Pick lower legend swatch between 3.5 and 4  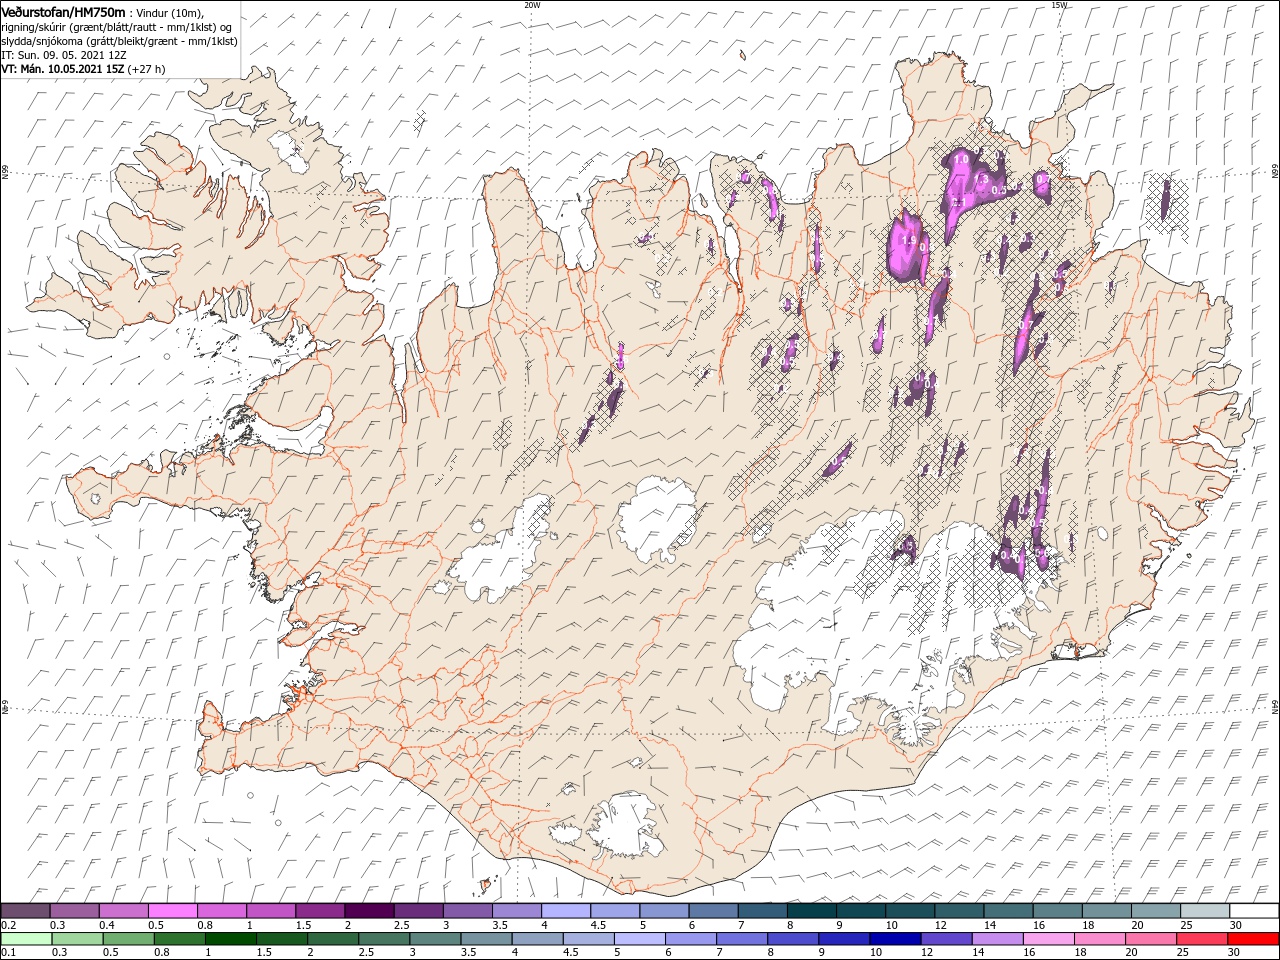487,939
